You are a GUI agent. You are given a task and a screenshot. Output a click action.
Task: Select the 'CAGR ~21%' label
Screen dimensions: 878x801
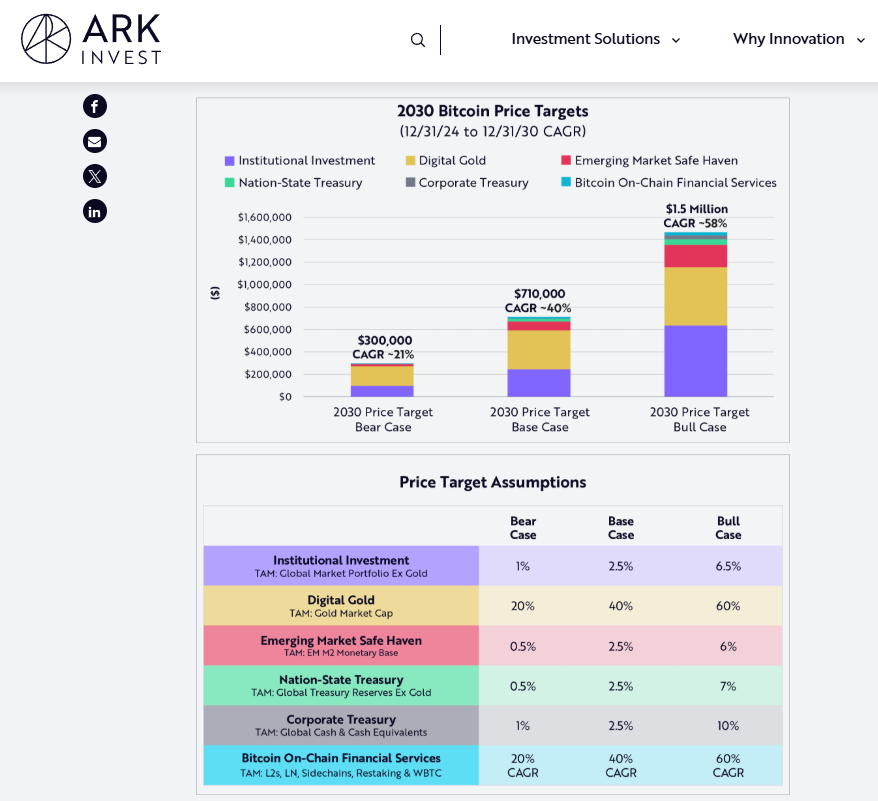pyautogui.click(x=383, y=355)
